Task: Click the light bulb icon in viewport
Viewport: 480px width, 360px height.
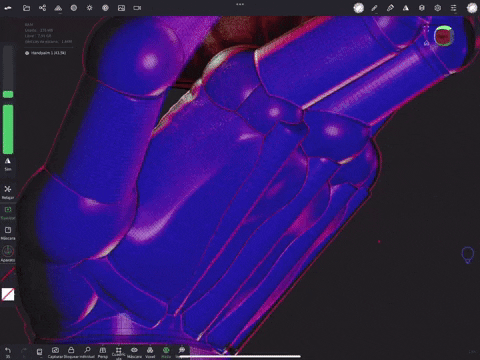Action: tap(467, 255)
